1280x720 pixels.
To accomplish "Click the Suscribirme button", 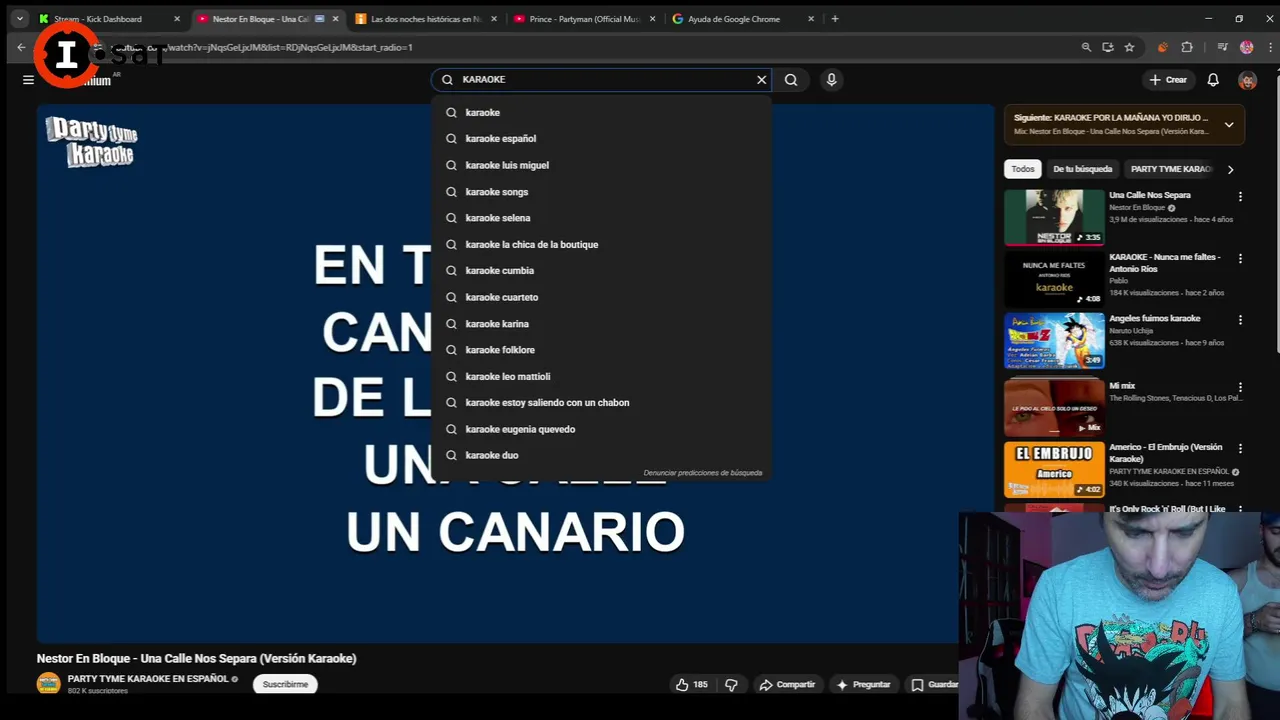I will pyautogui.click(x=285, y=685).
